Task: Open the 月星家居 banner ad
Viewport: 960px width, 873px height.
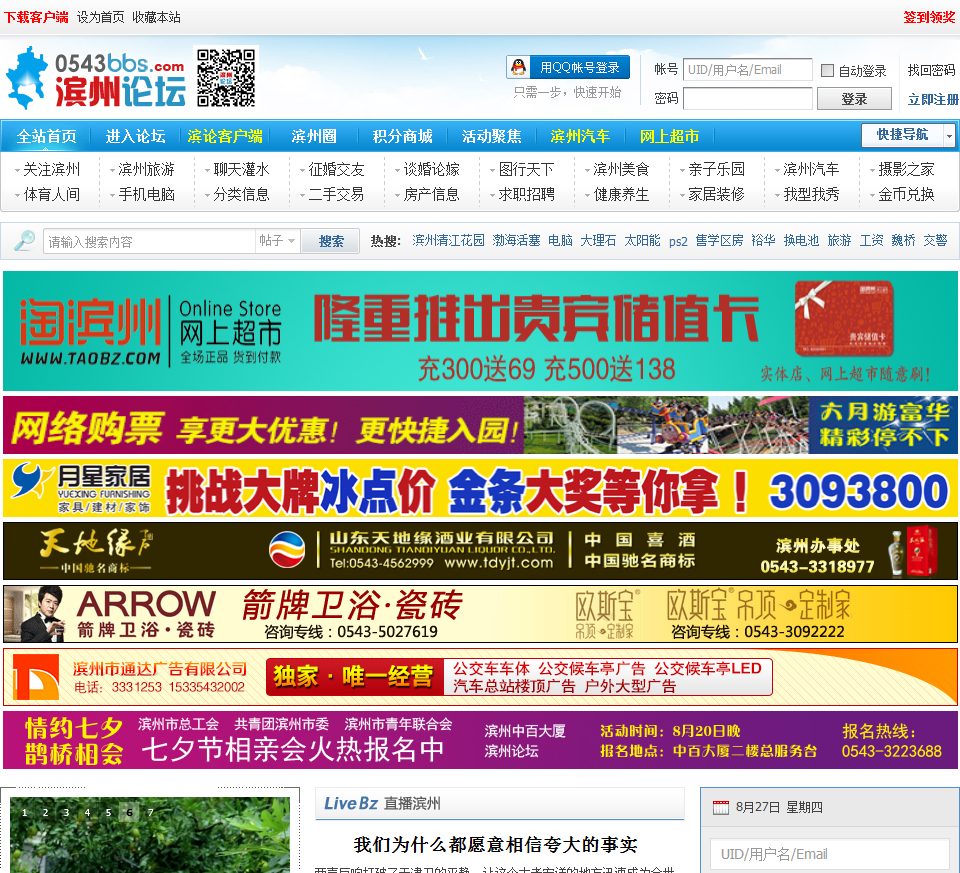Action: (480, 489)
